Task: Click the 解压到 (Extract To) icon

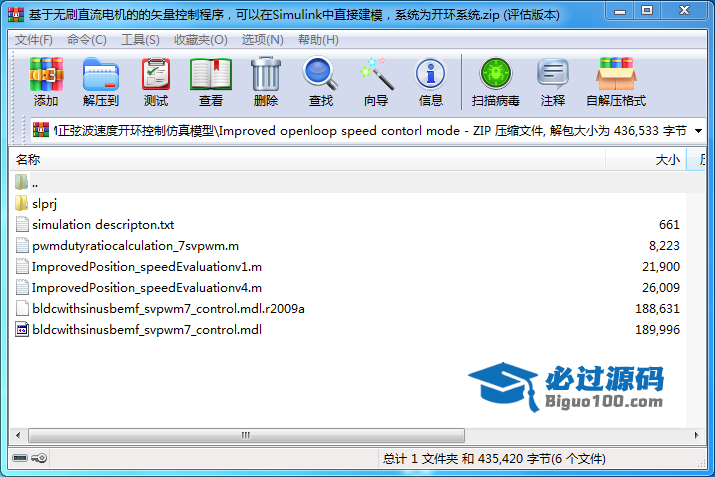Action: (x=101, y=74)
